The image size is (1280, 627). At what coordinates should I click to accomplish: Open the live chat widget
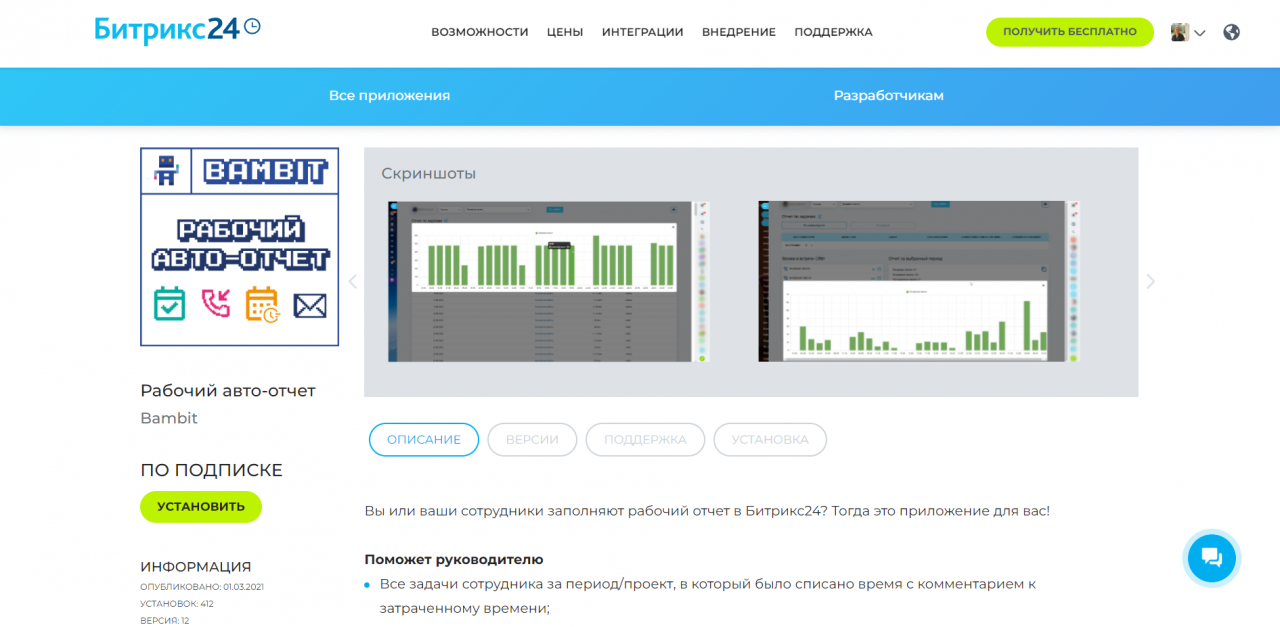click(1211, 558)
